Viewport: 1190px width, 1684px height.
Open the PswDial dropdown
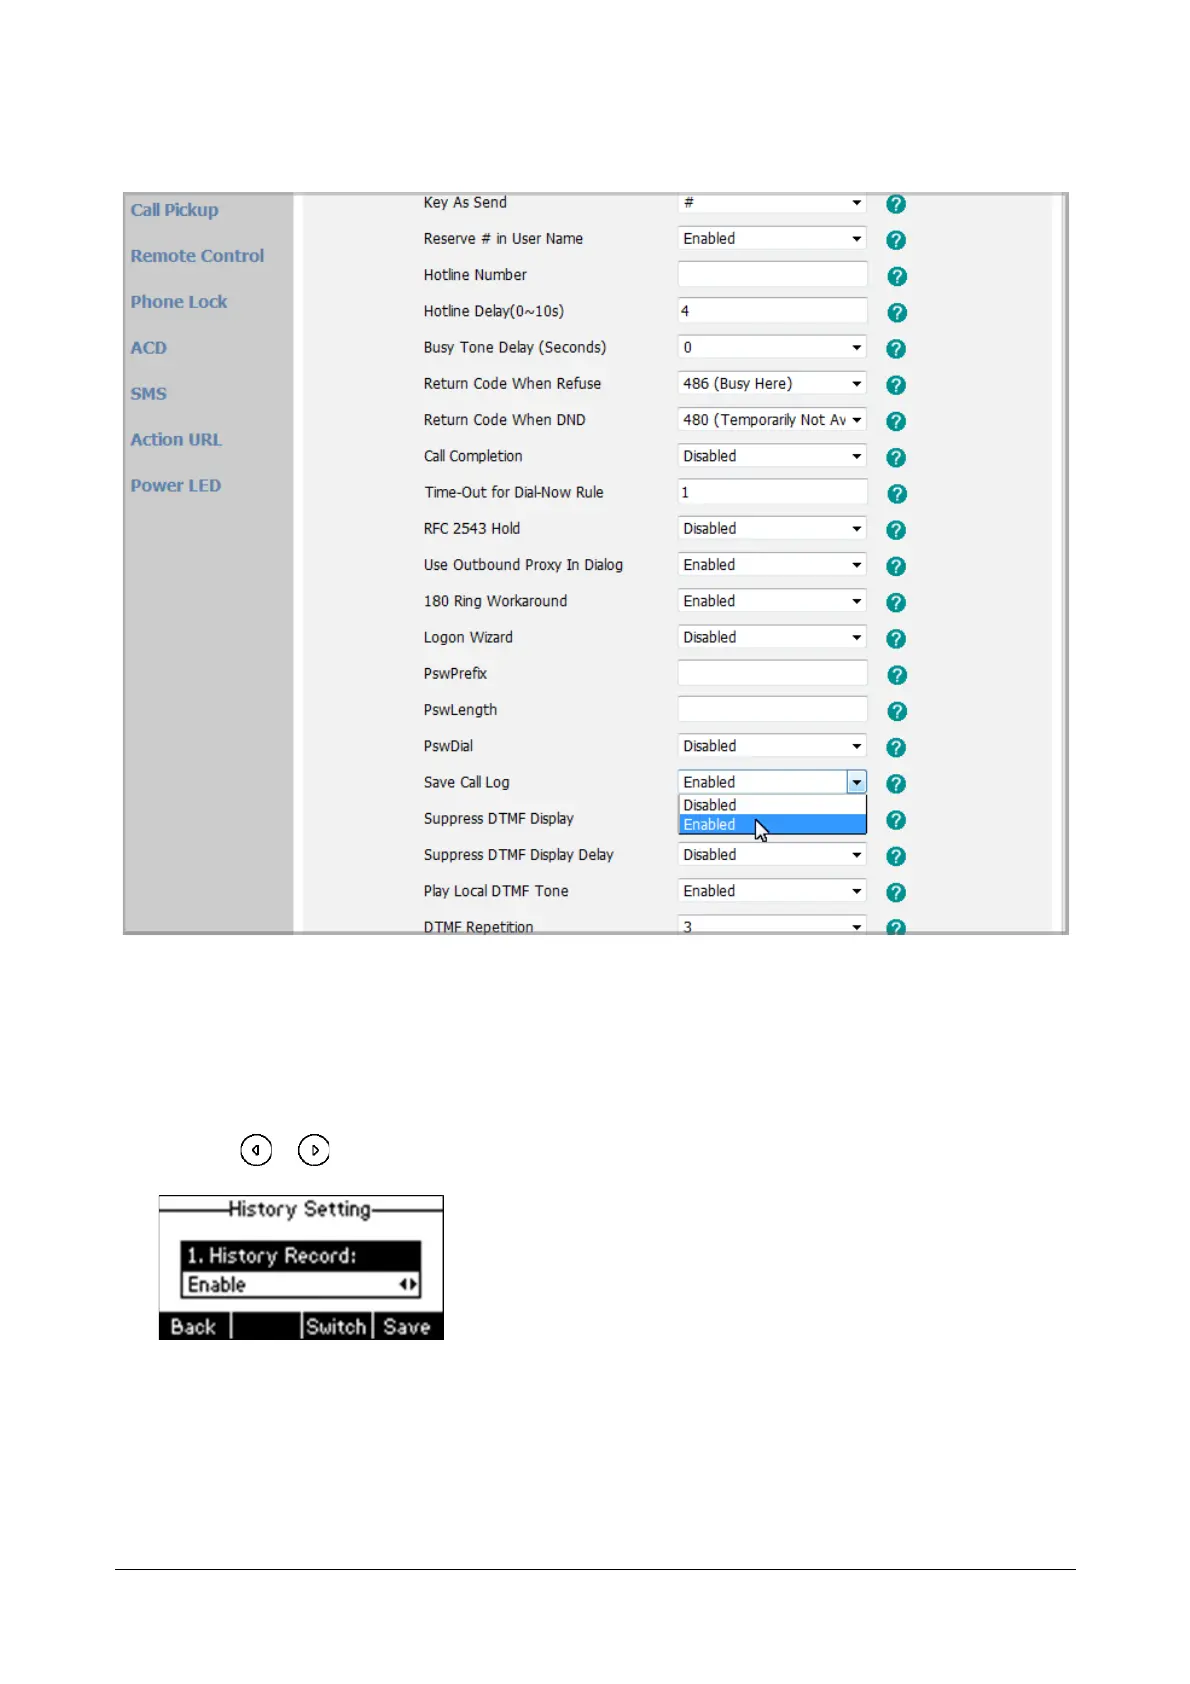point(772,746)
